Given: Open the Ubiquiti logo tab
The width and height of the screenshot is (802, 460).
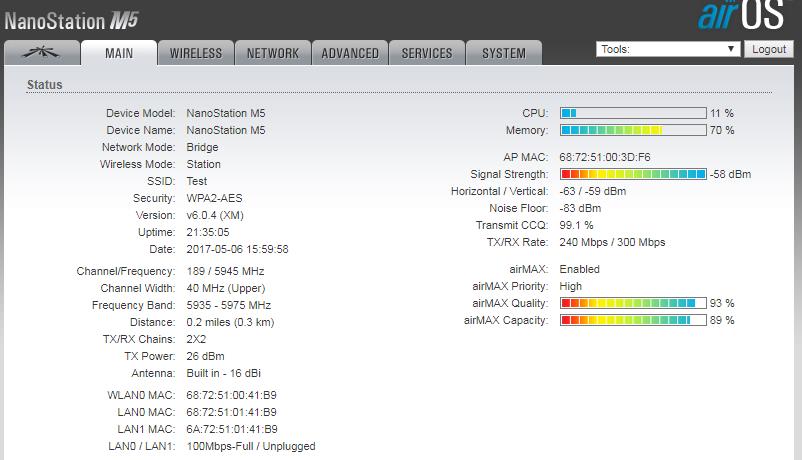Looking at the screenshot, I should [x=41, y=53].
